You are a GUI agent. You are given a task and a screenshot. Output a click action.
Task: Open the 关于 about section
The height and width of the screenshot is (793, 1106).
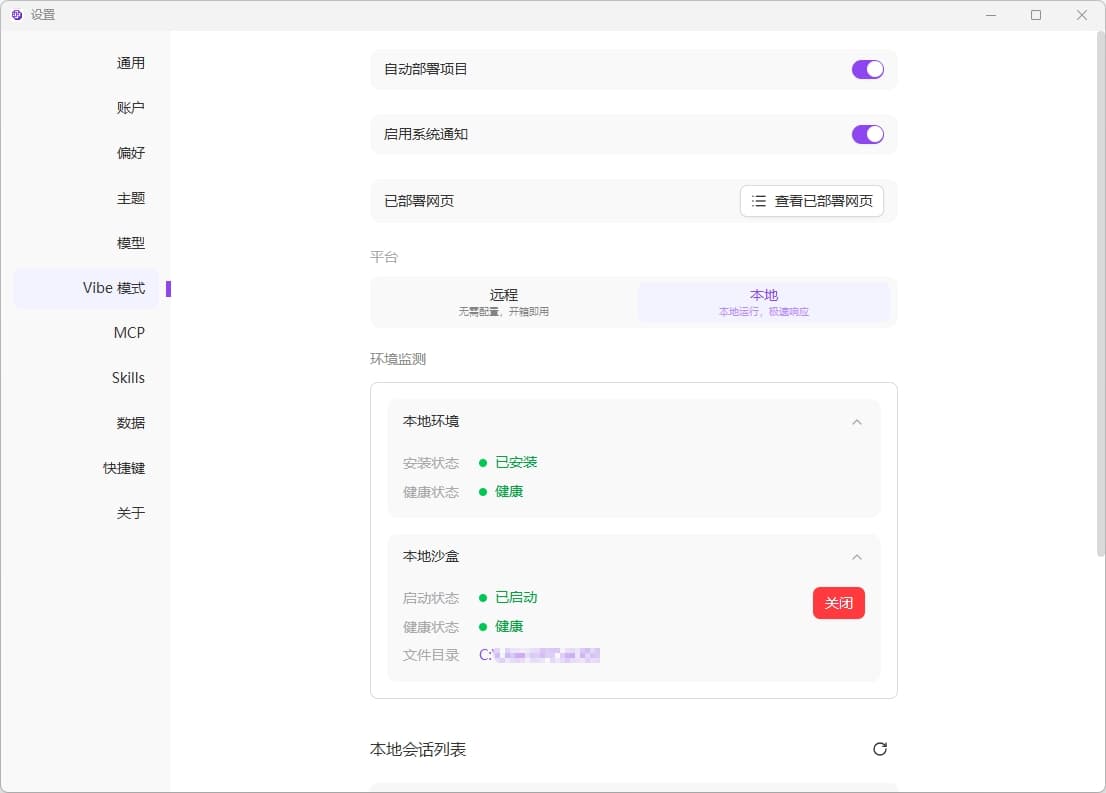click(130, 513)
